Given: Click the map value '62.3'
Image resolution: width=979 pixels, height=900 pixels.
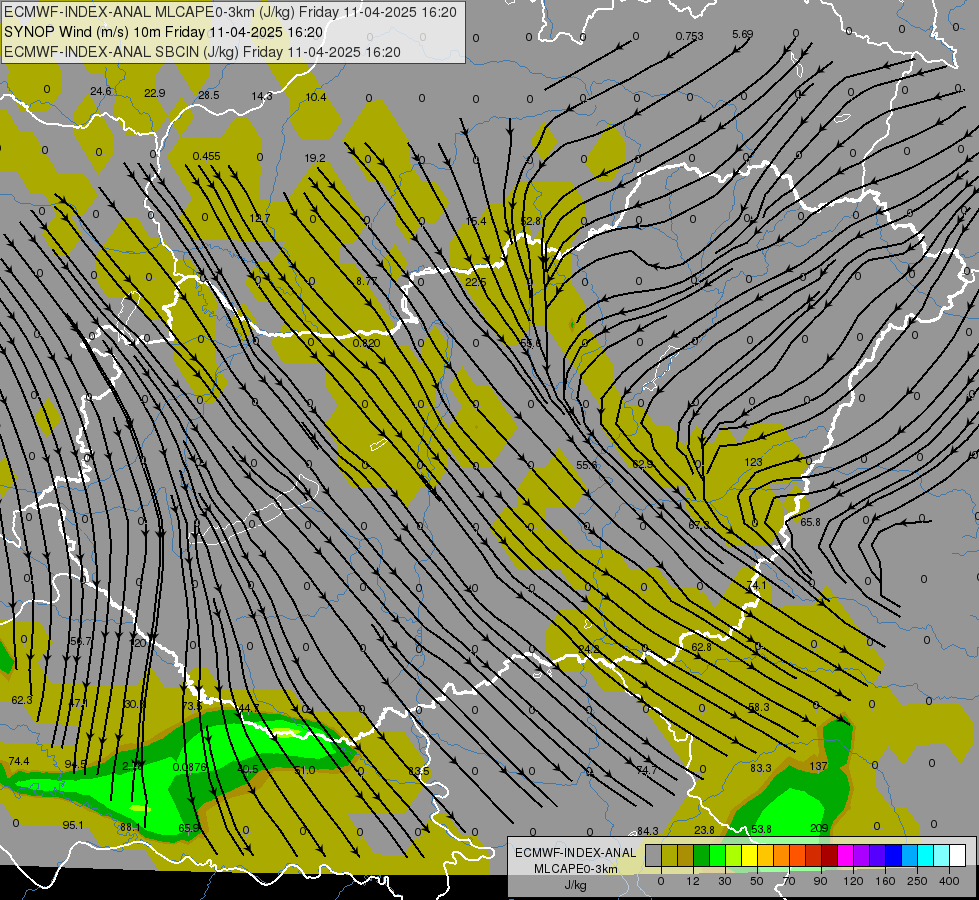Looking at the screenshot, I should [22, 701].
